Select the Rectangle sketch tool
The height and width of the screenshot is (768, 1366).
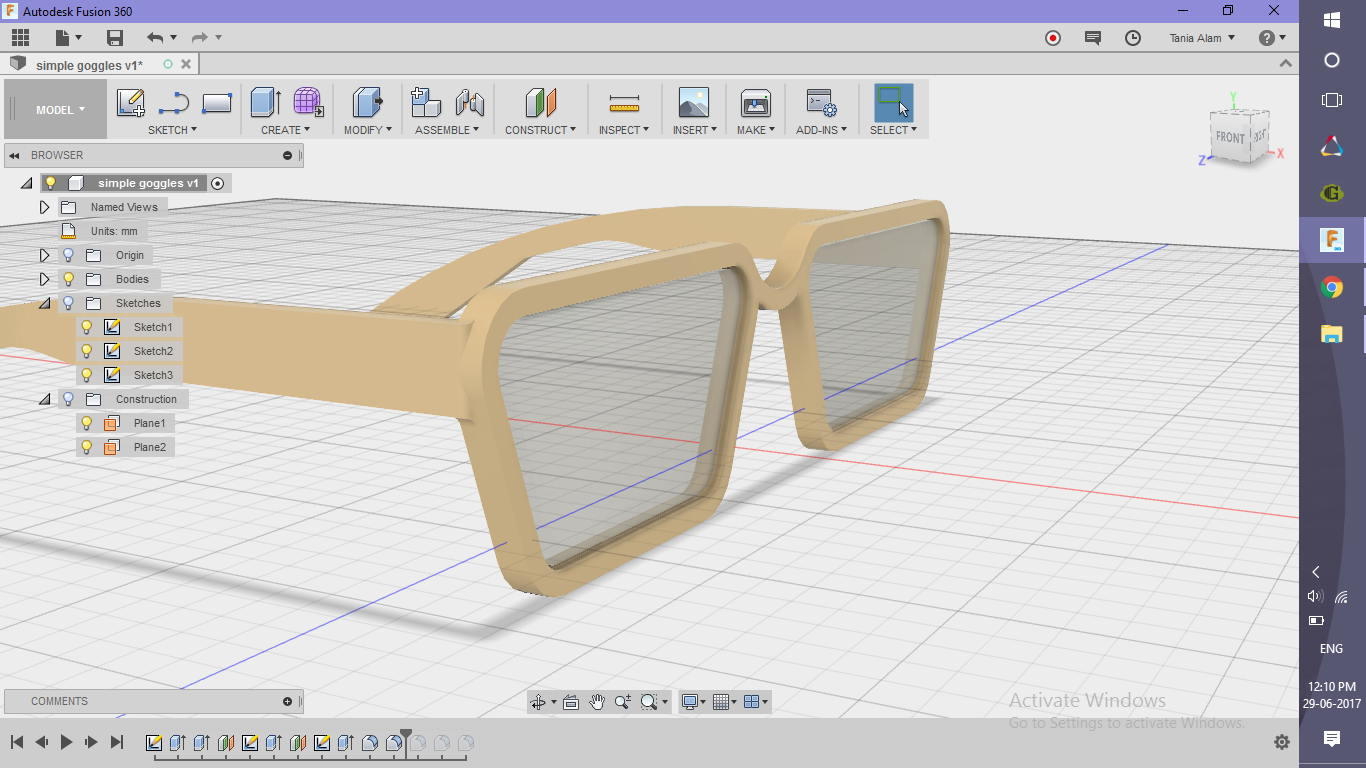pos(217,103)
